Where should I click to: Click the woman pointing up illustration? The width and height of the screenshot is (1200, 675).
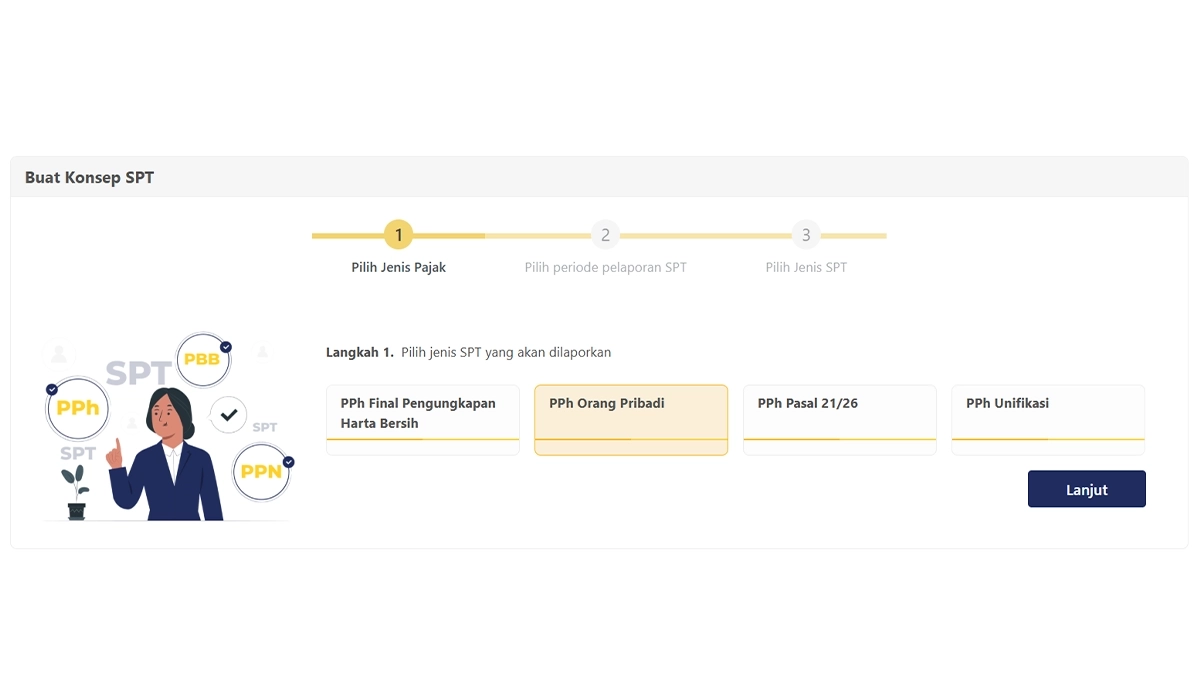[165, 454]
